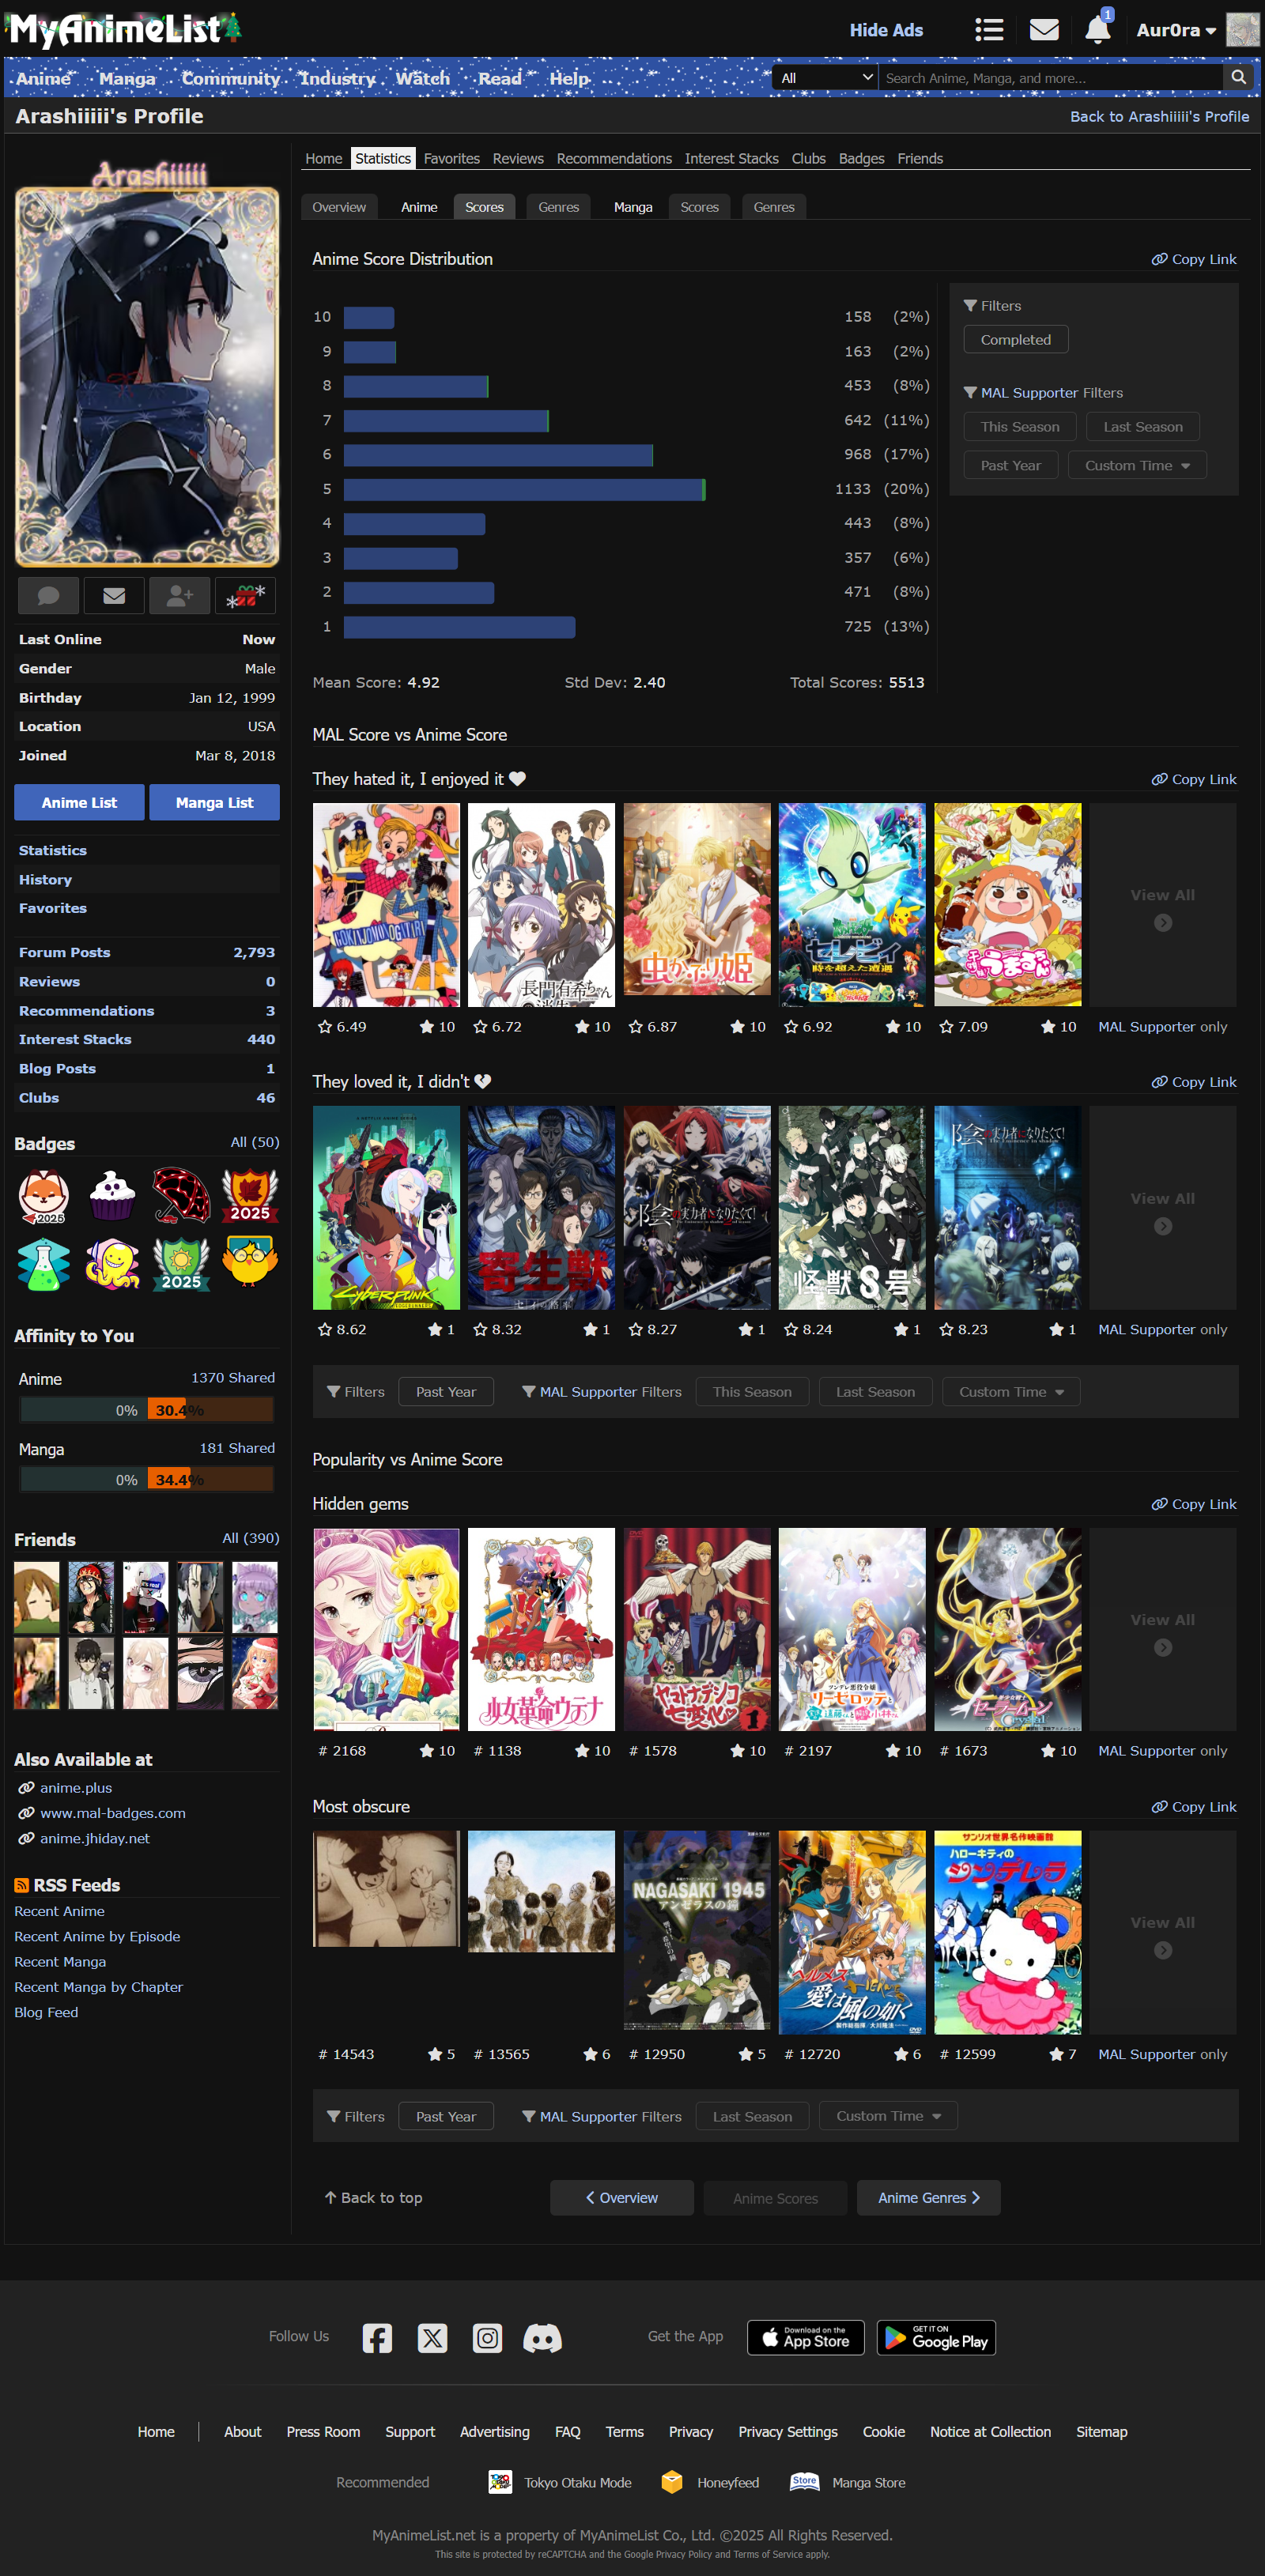The height and width of the screenshot is (2576, 1265).
Task: Click the RSS Feeds orange icon
Action: coord(21,1885)
